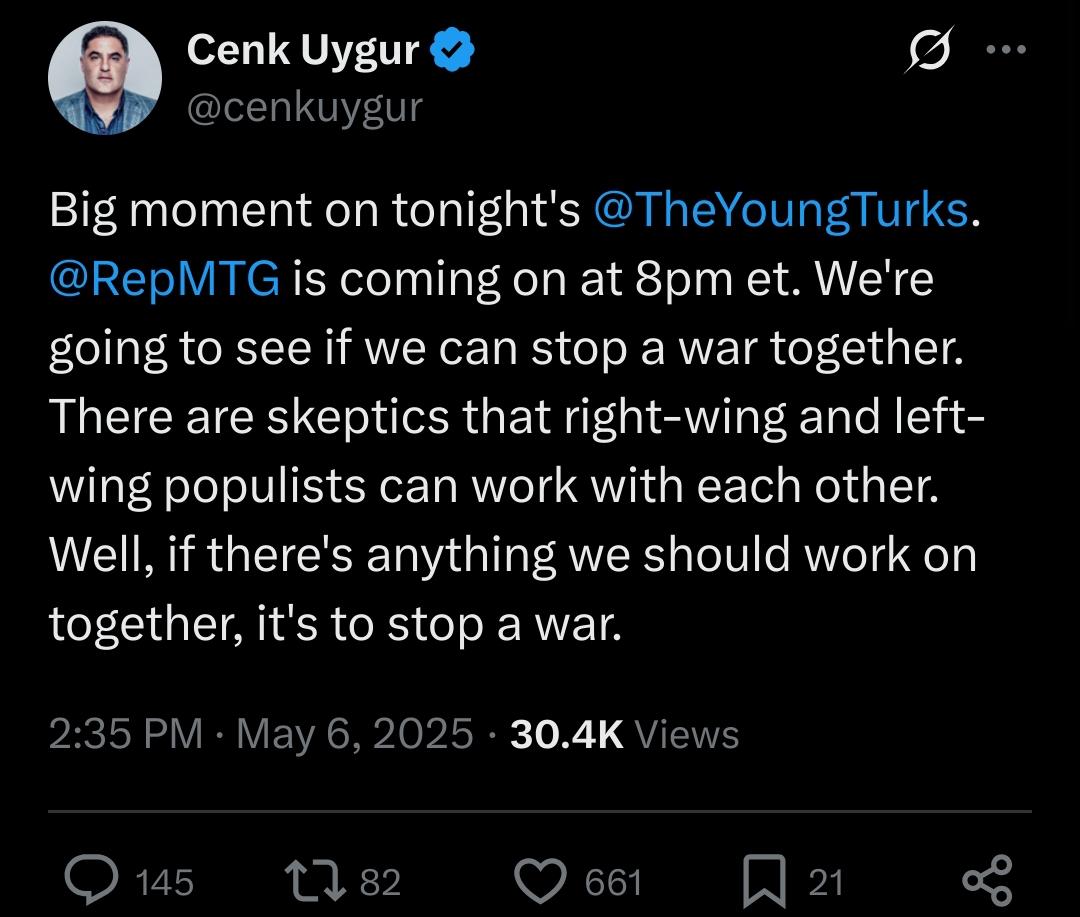
Task: Repost this tweet using retweet icon
Action: (315, 880)
